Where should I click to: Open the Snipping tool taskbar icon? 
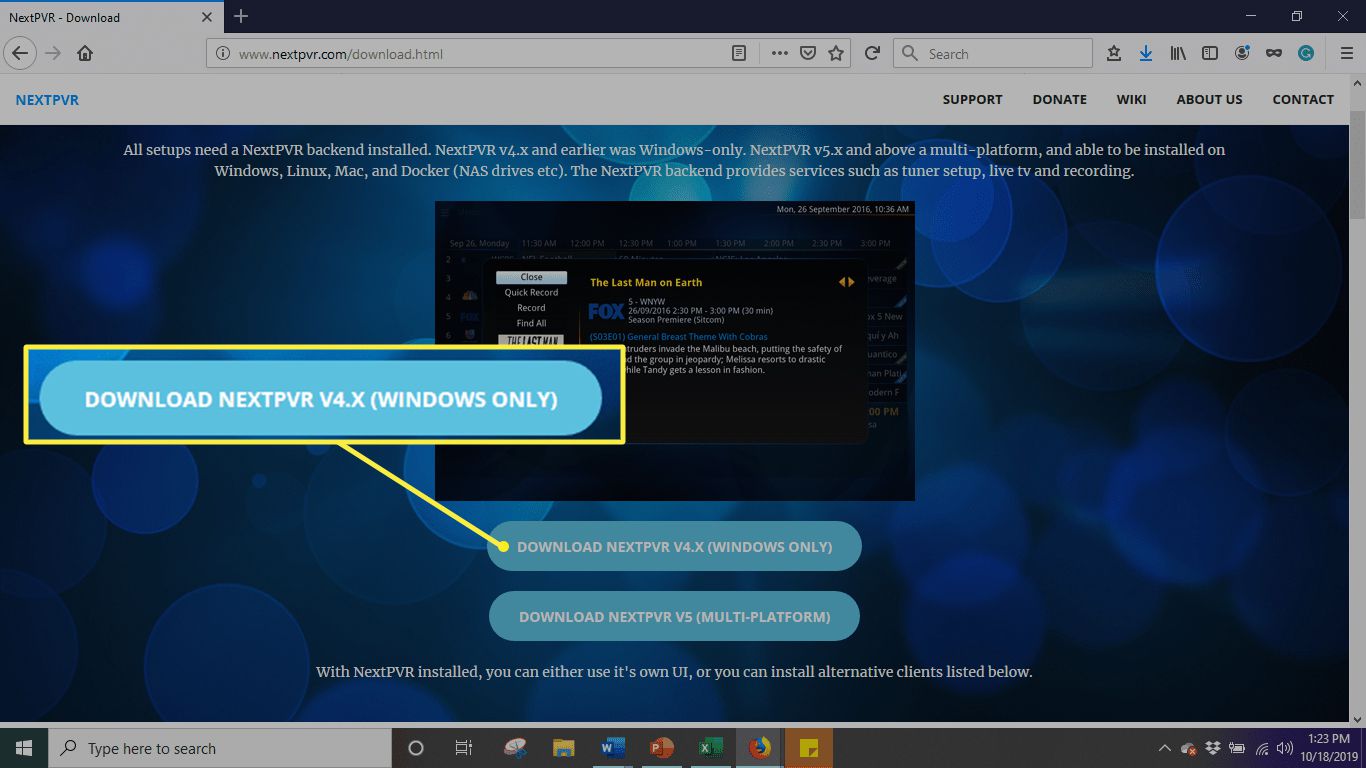point(515,748)
